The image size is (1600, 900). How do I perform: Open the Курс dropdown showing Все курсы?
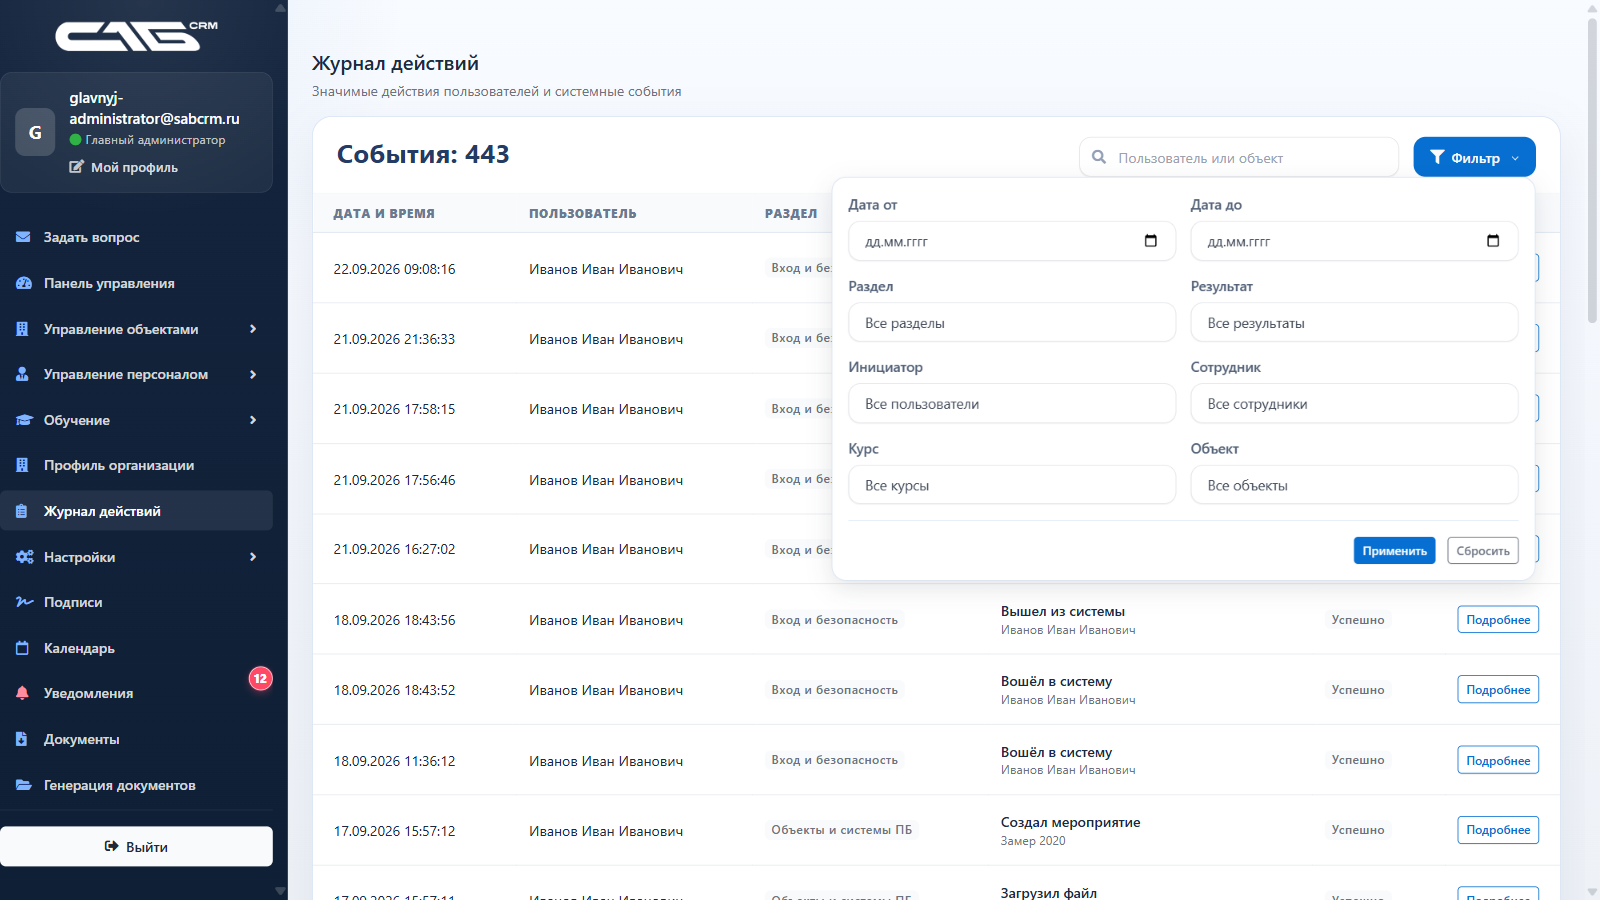pos(1012,485)
